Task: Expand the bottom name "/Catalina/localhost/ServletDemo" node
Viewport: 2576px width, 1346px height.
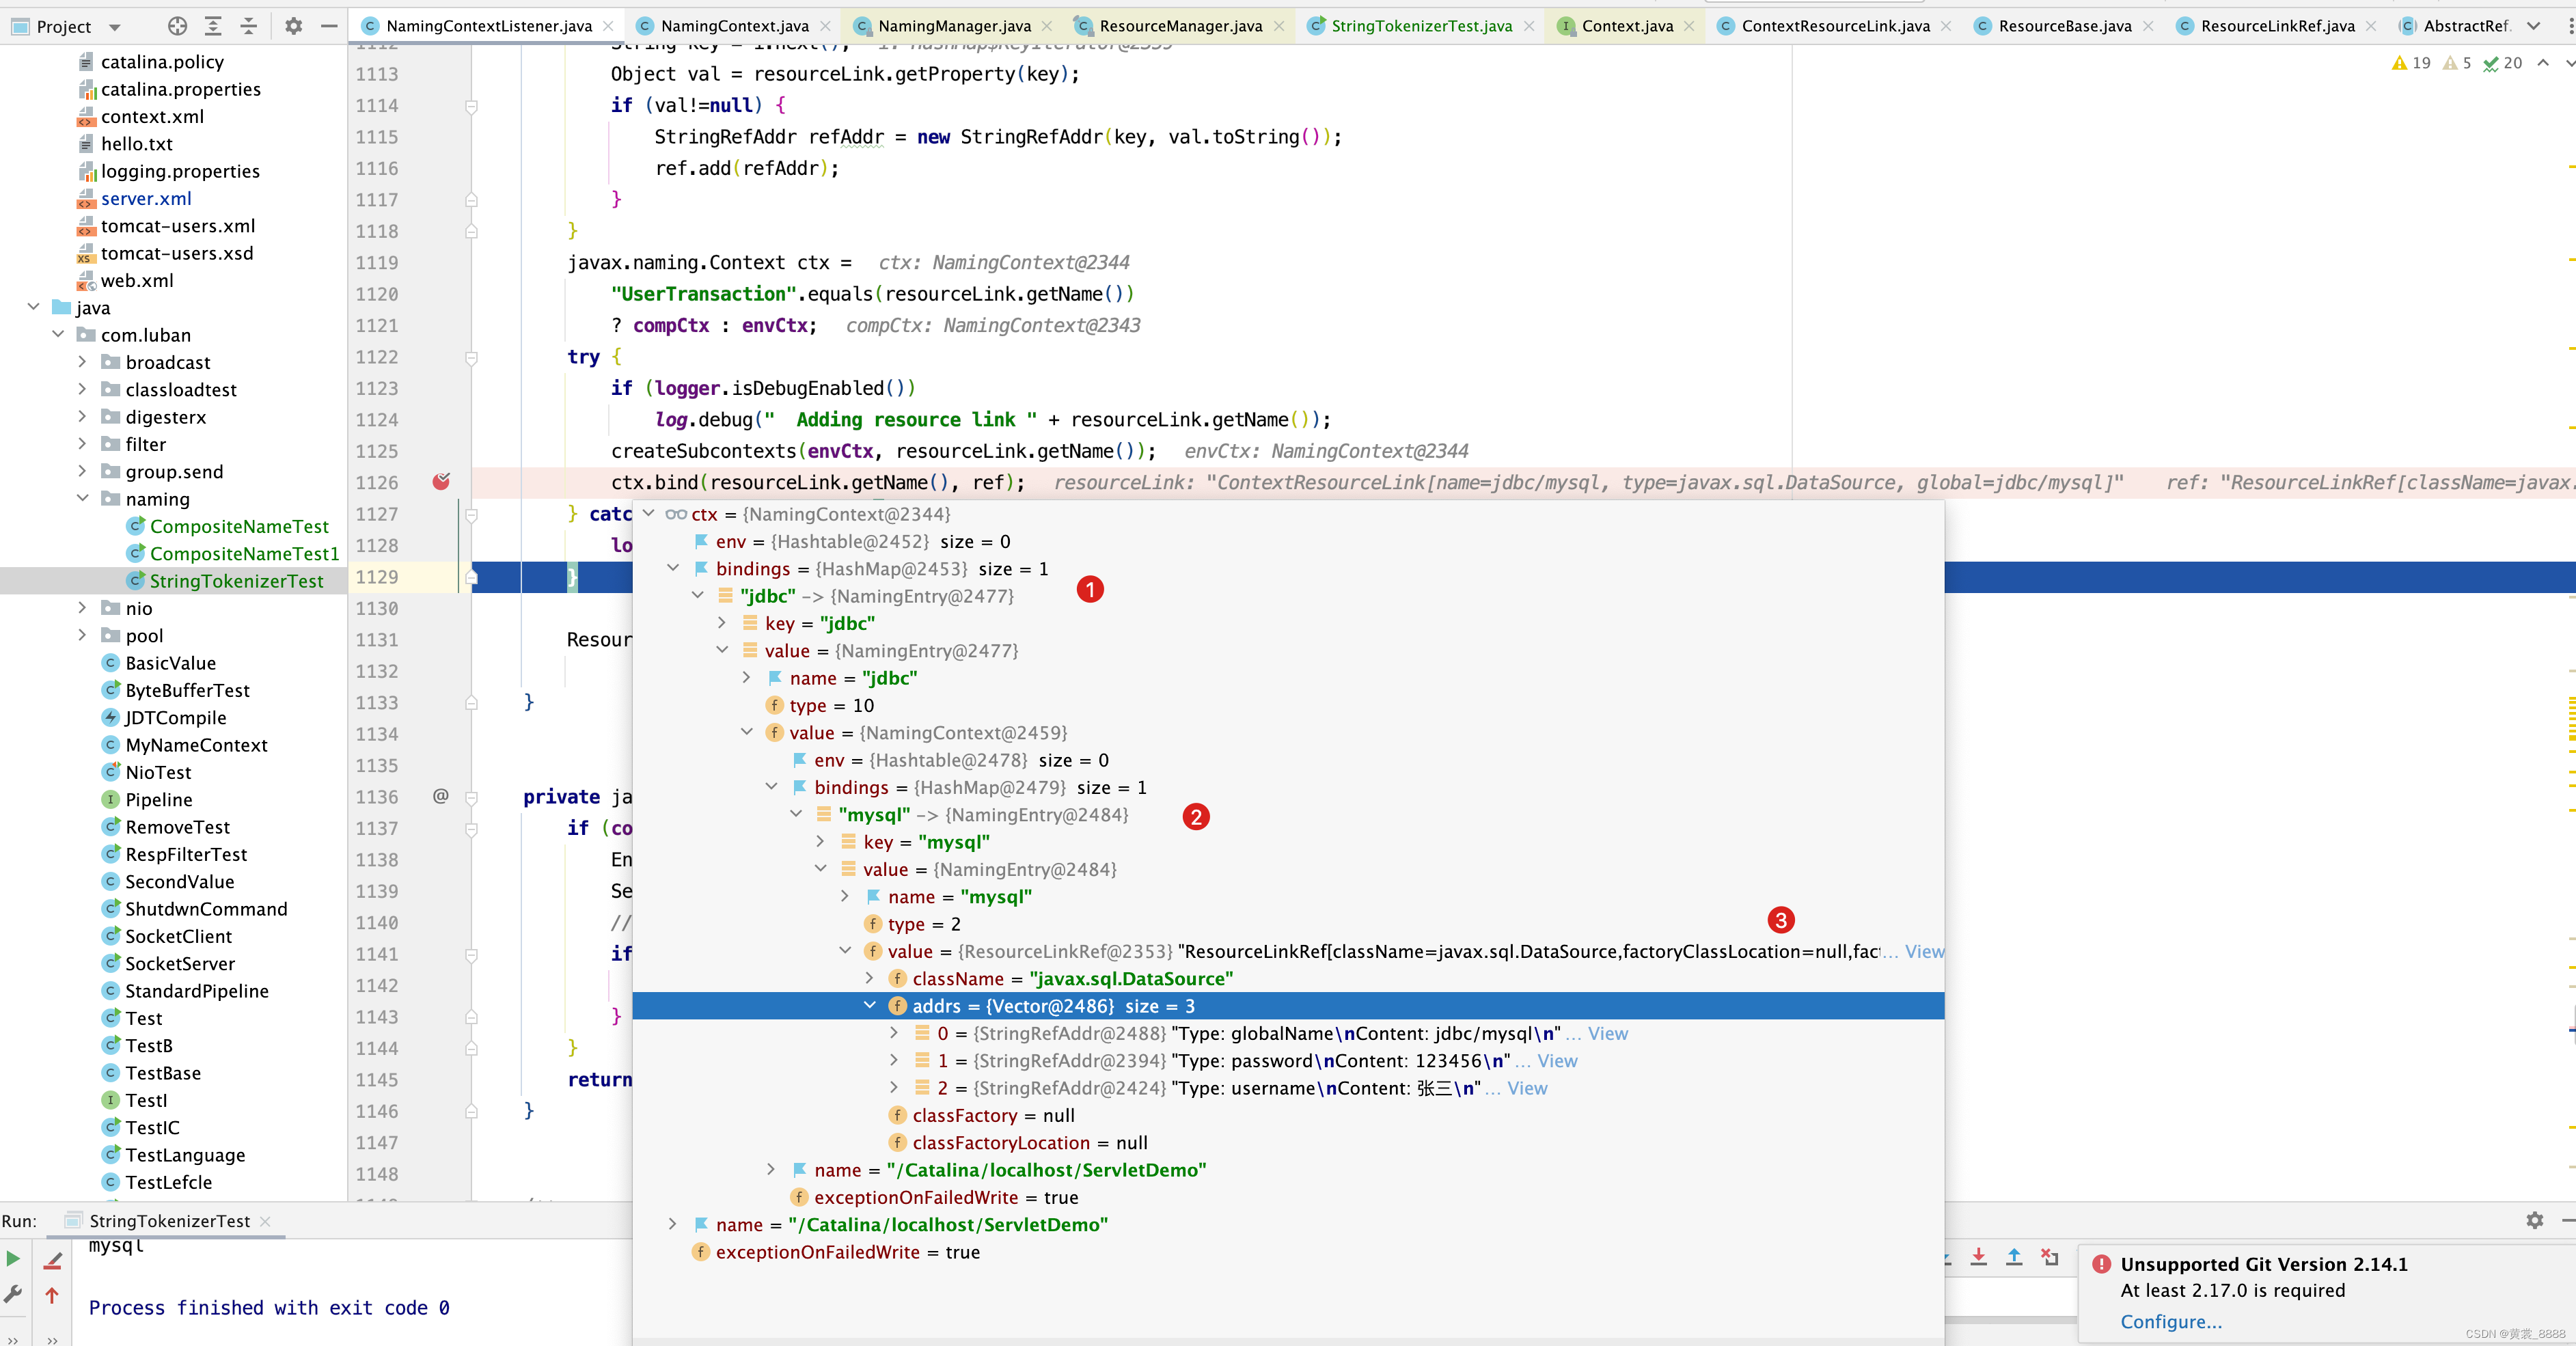Action: click(672, 1224)
